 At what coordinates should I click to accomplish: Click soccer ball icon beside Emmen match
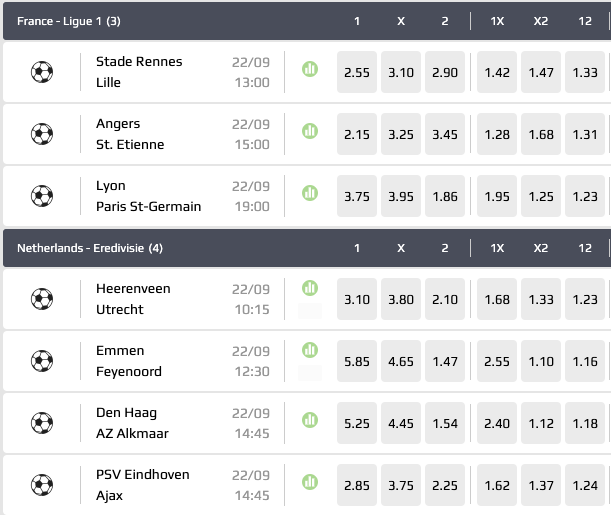pos(42,361)
